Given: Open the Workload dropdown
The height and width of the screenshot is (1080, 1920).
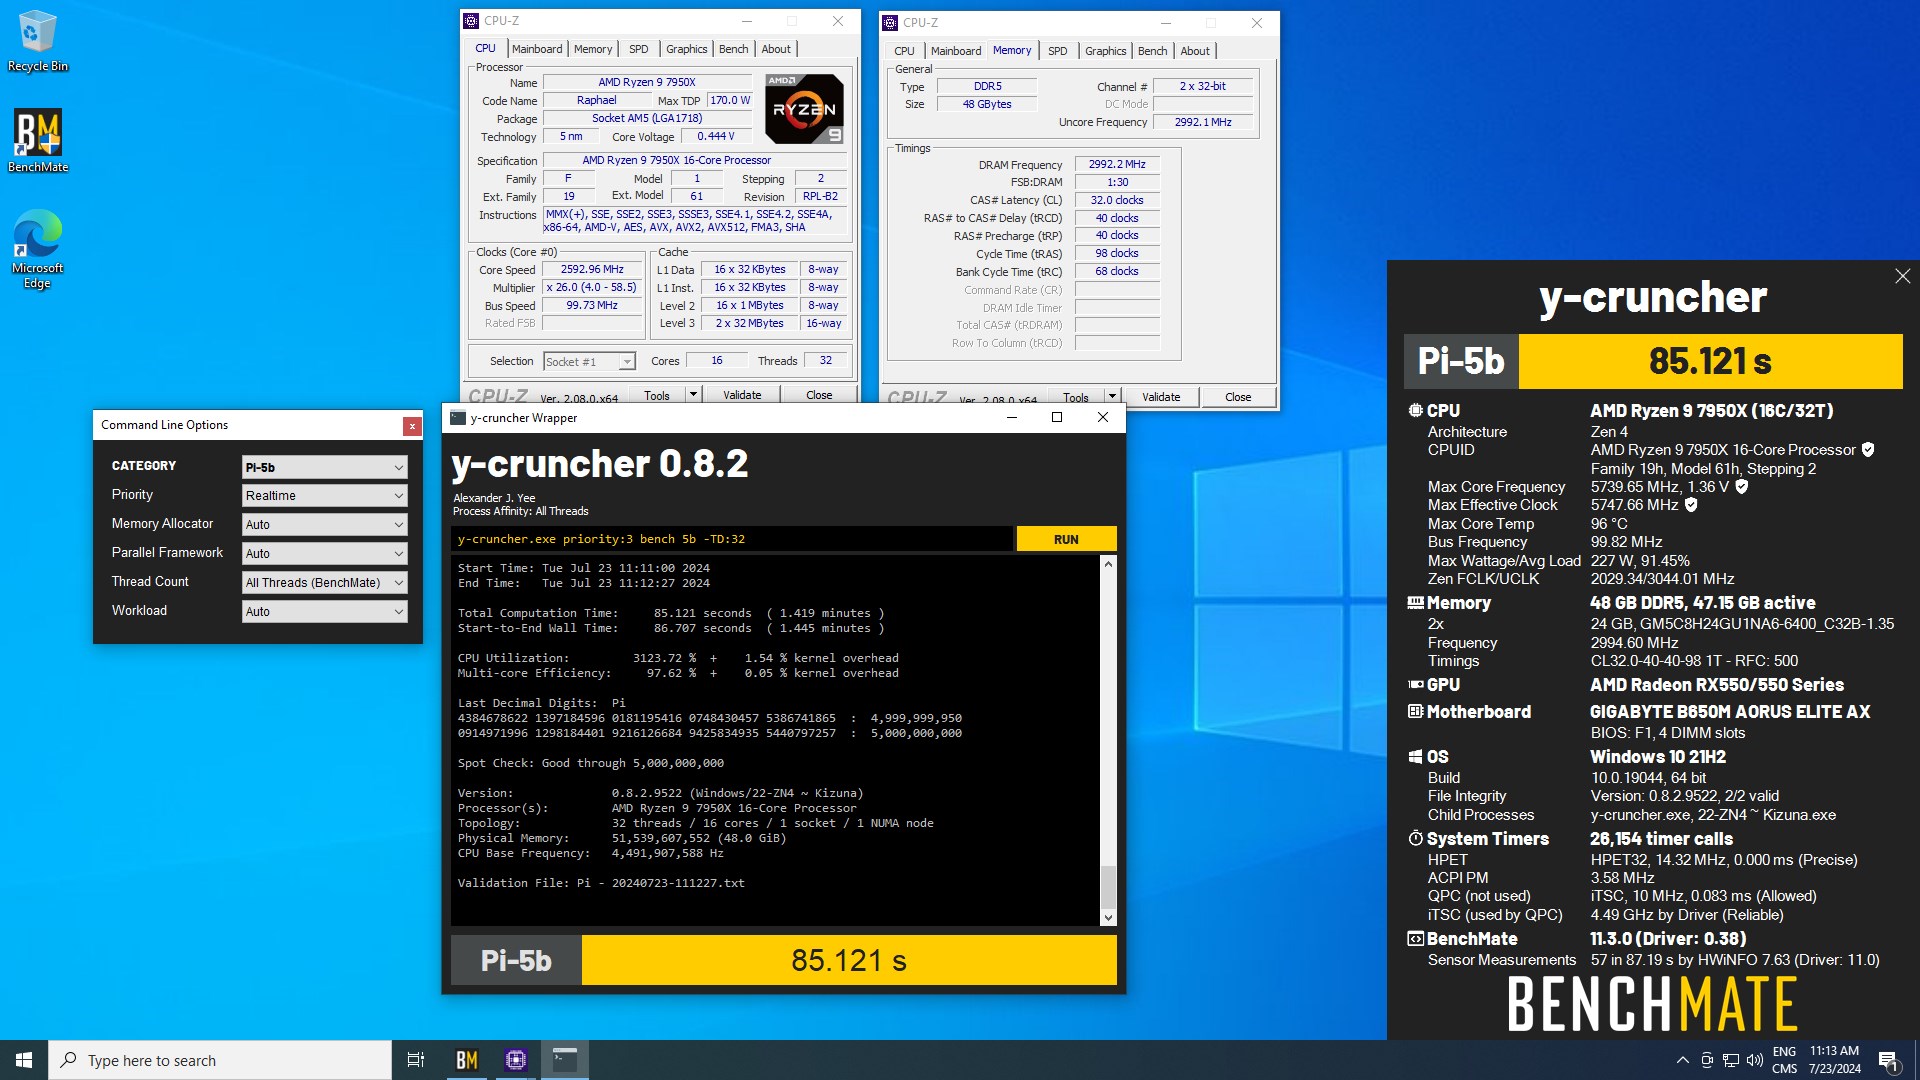Looking at the screenshot, I should [324, 612].
